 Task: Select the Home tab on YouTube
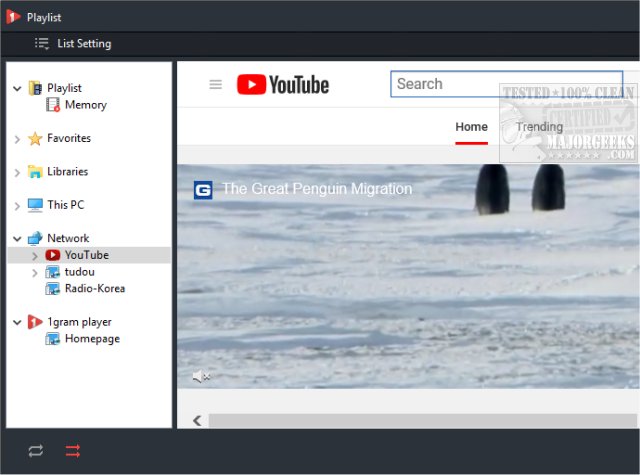[x=471, y=127]
